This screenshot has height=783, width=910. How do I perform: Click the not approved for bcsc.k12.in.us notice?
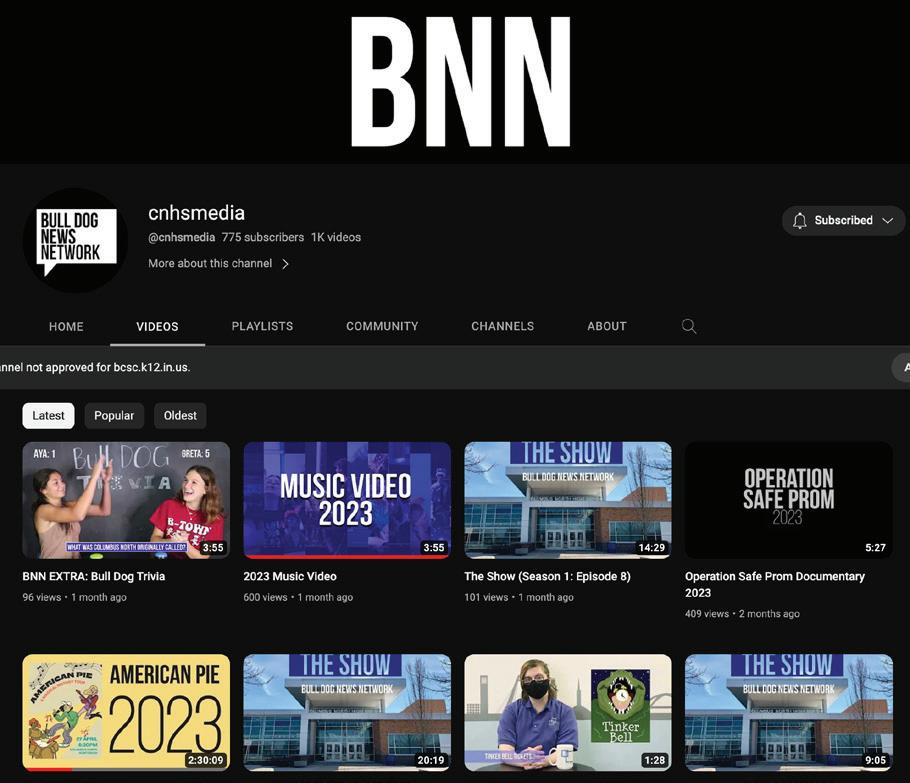[95, 367]
